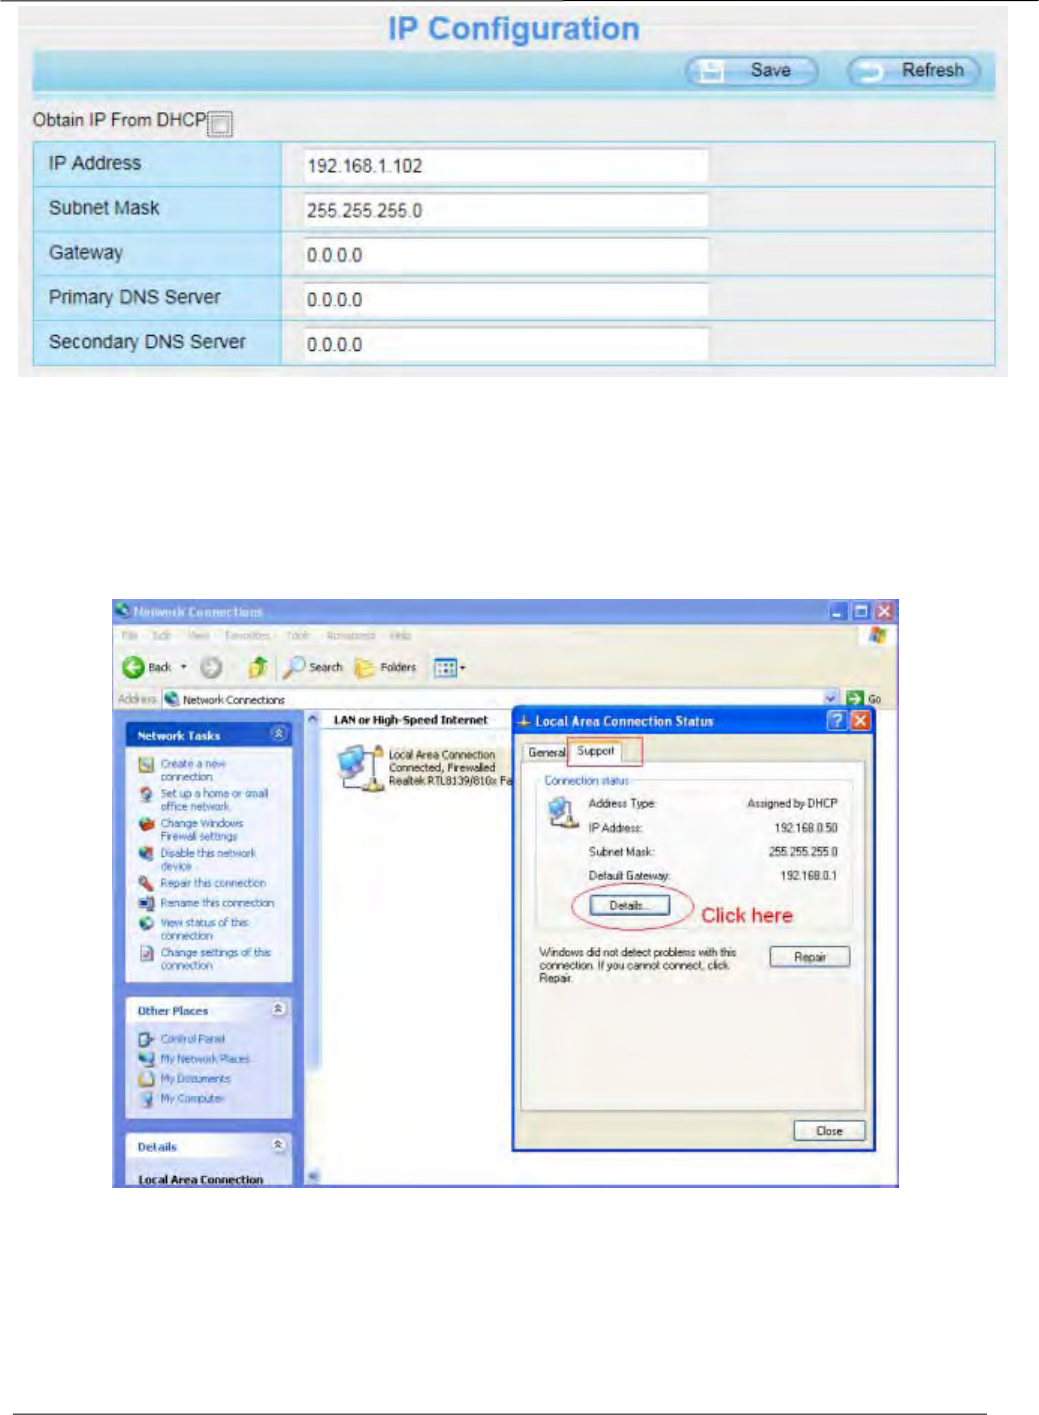
Task: Click the Forward arrow icon in toolbar
Action: click(211, 667)
